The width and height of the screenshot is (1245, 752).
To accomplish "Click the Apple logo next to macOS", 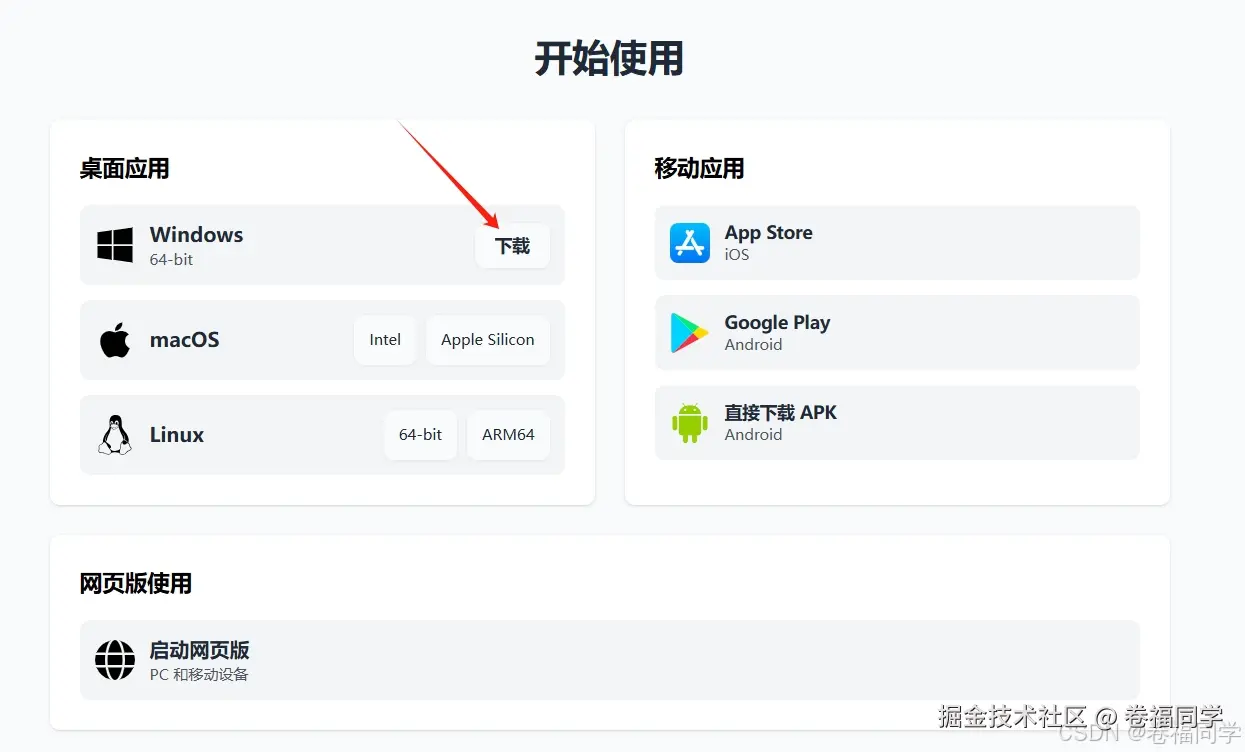I will point(113,339).
